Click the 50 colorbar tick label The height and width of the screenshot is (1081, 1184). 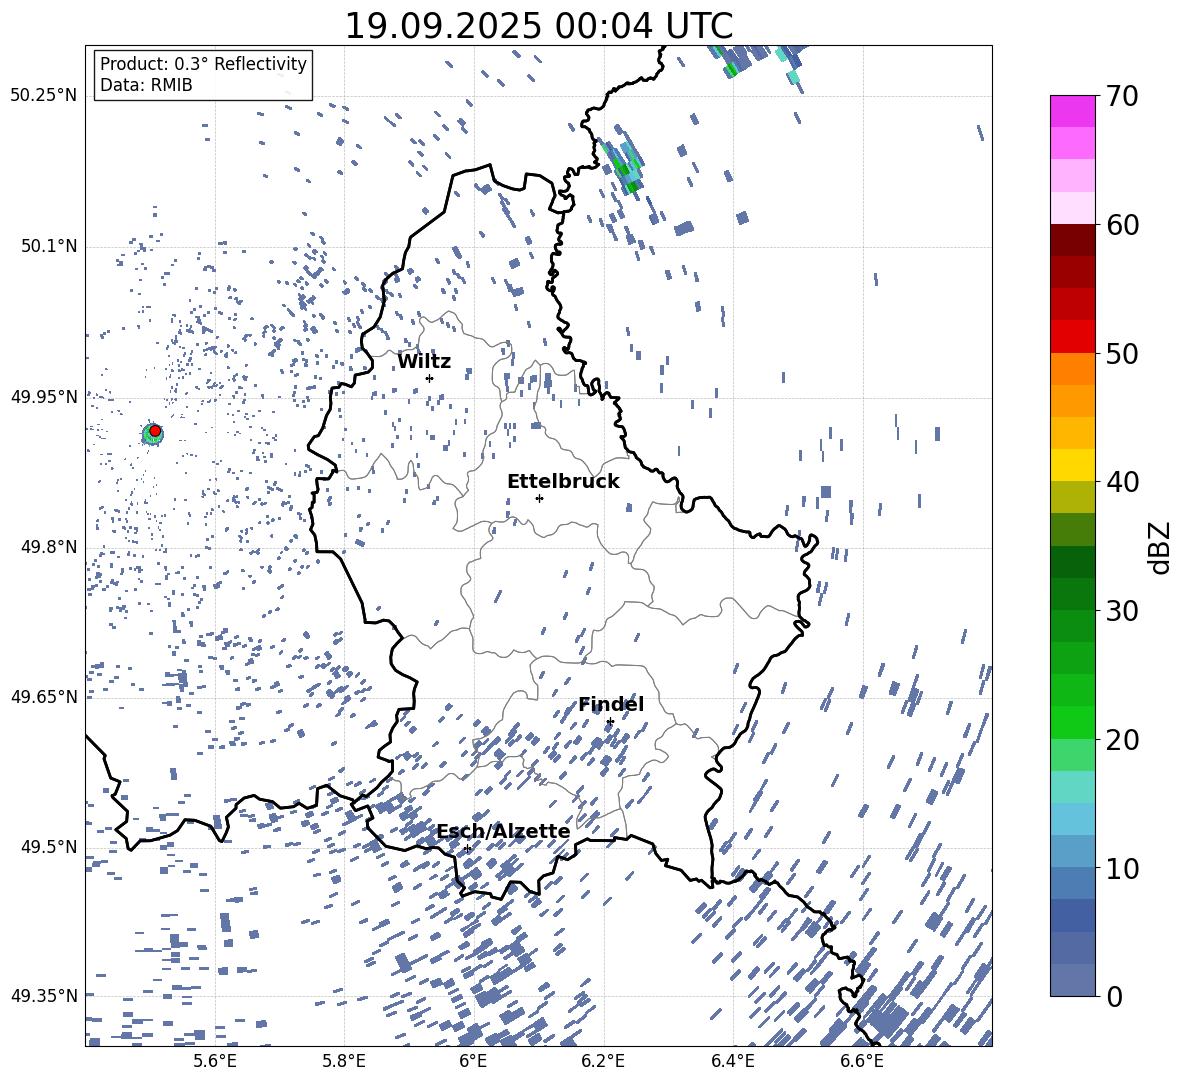click(1122, 354)
